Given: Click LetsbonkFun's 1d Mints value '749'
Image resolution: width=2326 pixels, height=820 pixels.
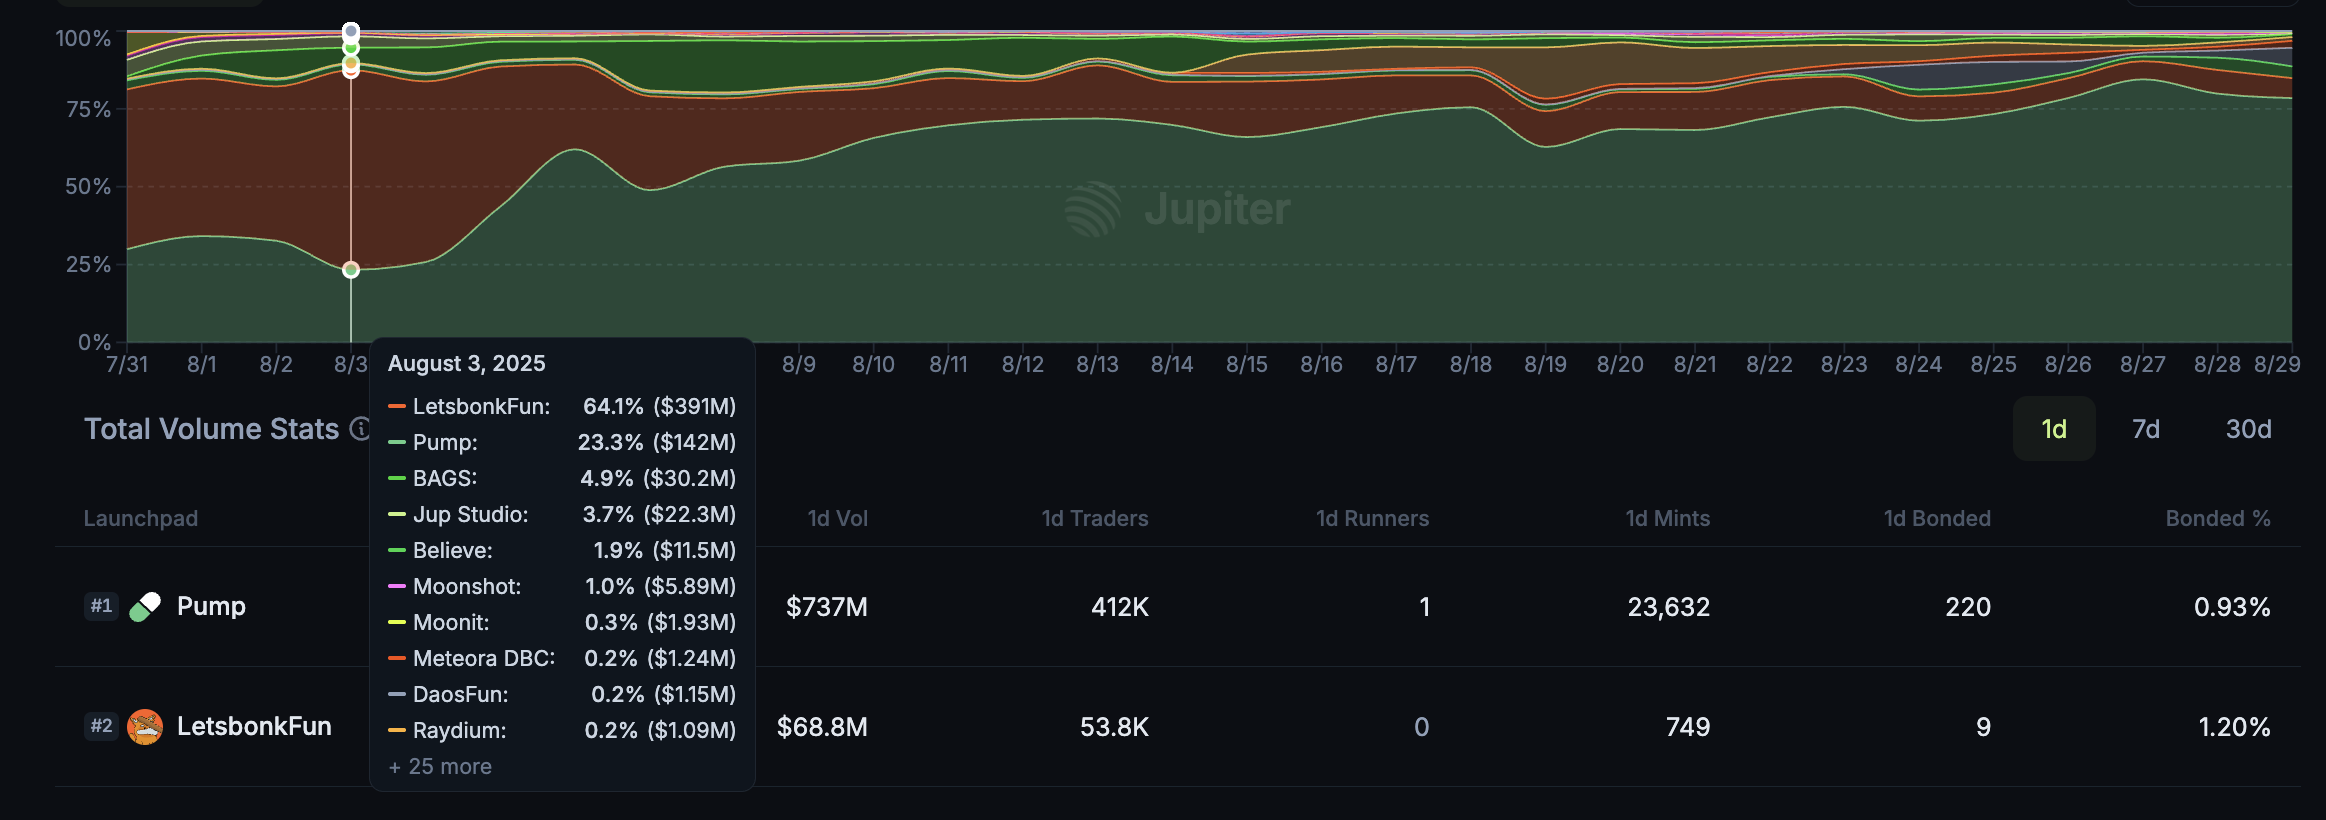Looking at the screenshot, I should click(1688, 727).
